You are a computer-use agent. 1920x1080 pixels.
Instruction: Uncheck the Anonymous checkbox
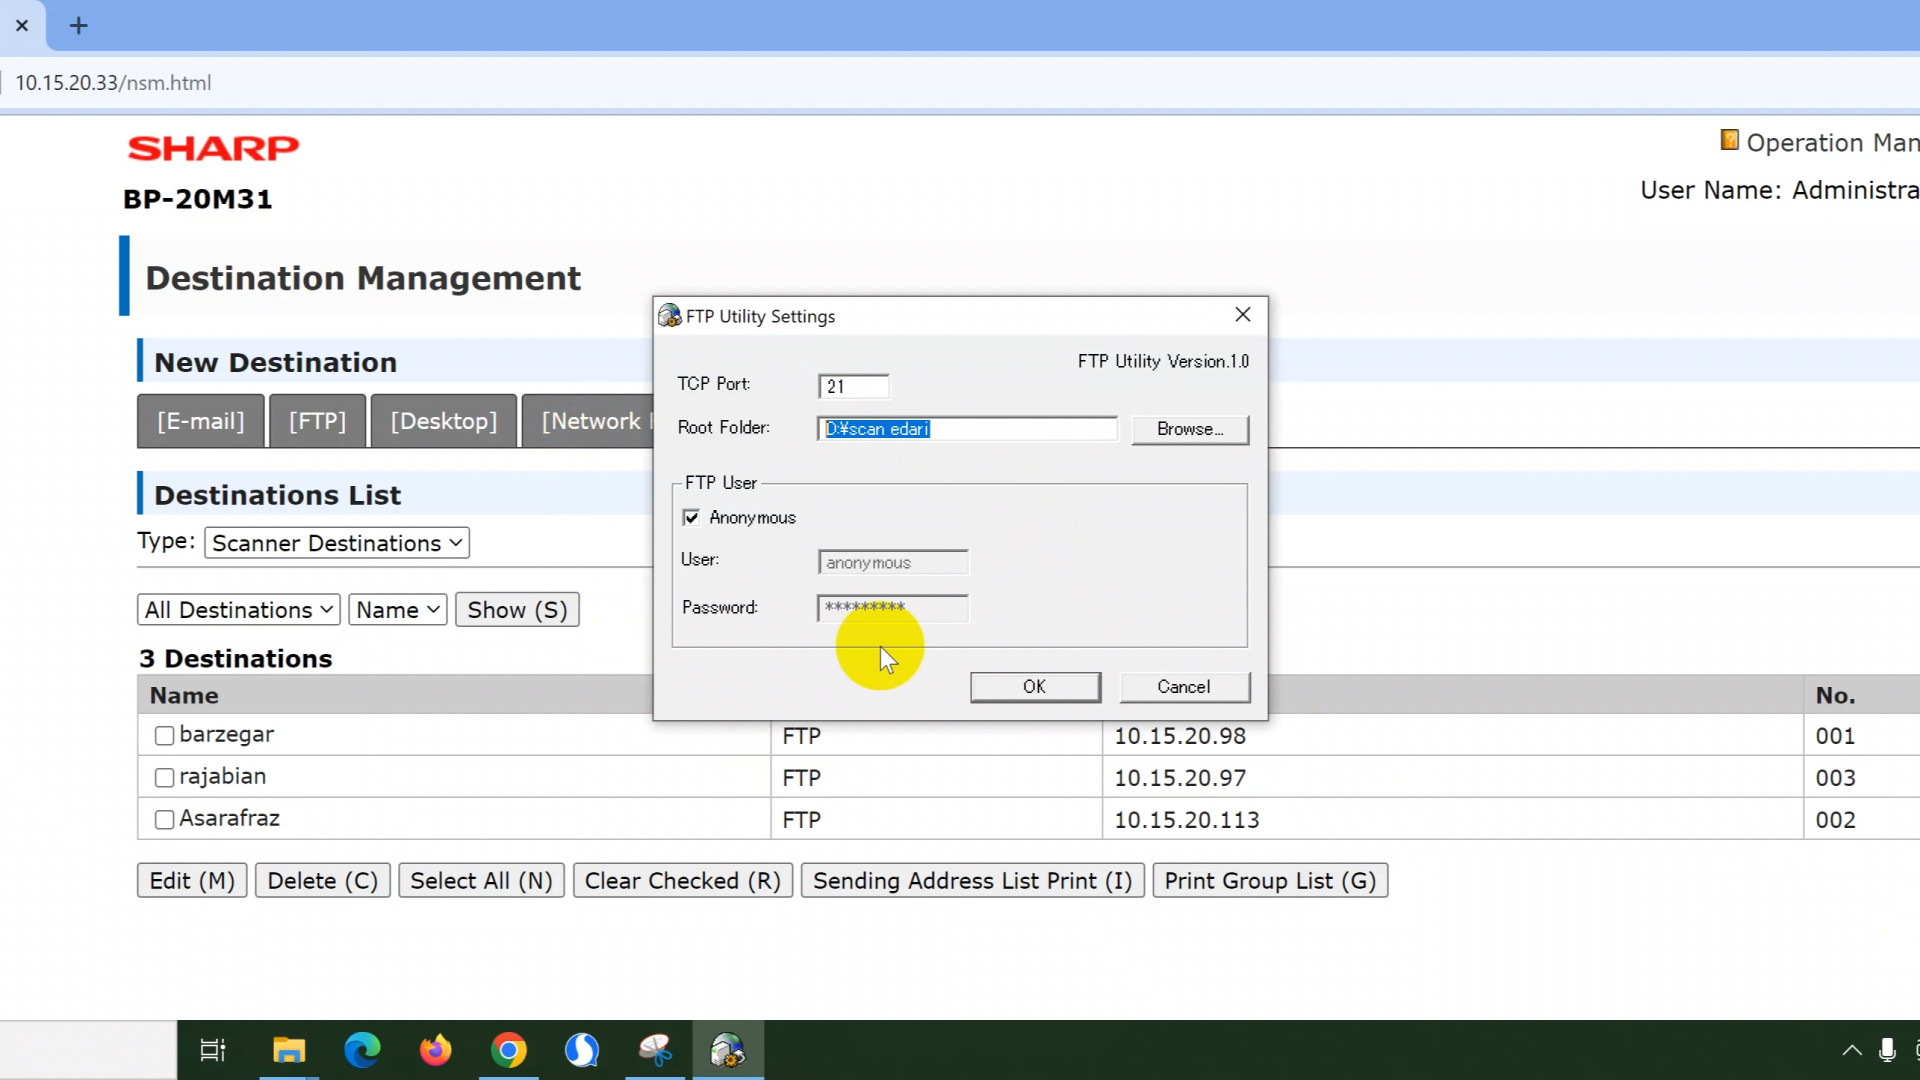click(x=691, y=517)
